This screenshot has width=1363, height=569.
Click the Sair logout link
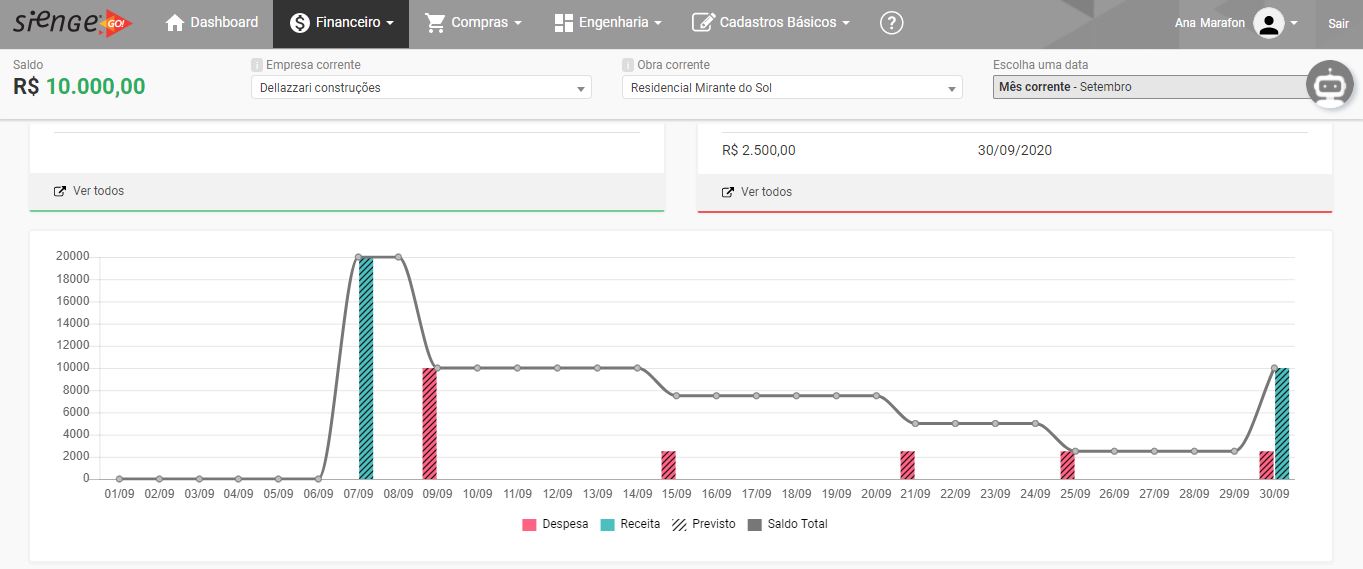coord(1338,23)
